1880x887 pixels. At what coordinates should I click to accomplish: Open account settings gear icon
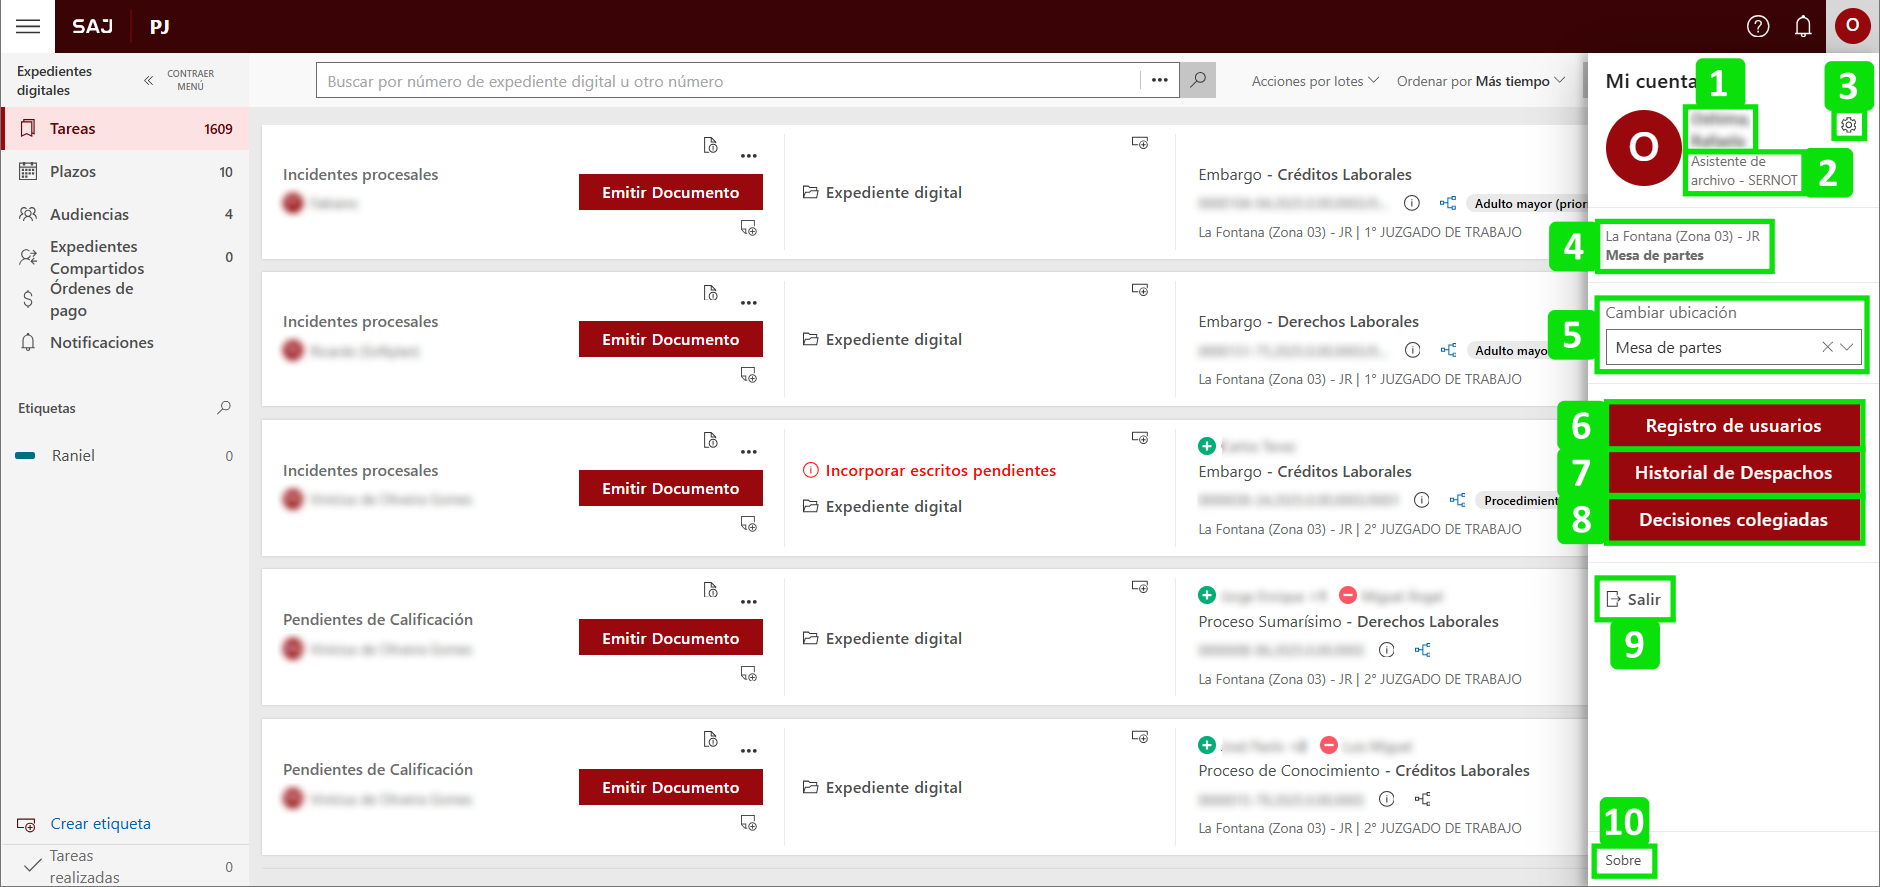pos(1849,125)
